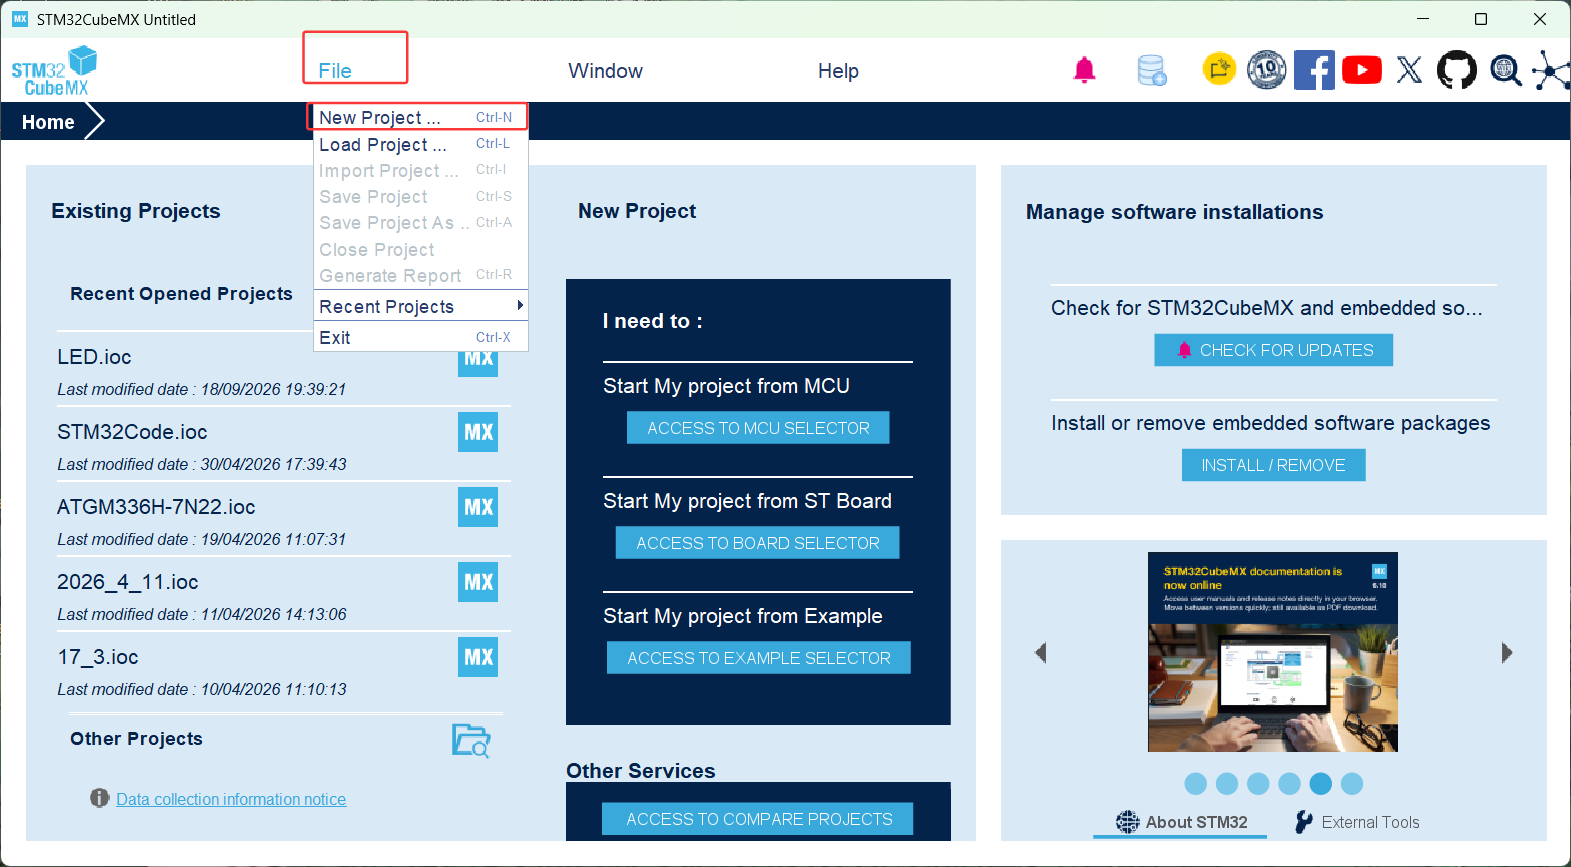Click the Home breadcrumb
The image size is (1571, 867).
click(x=48, y=122)
